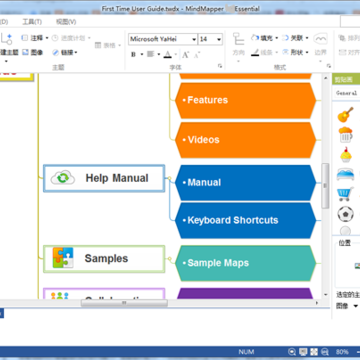360x360 pixels.
Task: Select the Sample Maps subtopic
Action: [x=246, y=263]
